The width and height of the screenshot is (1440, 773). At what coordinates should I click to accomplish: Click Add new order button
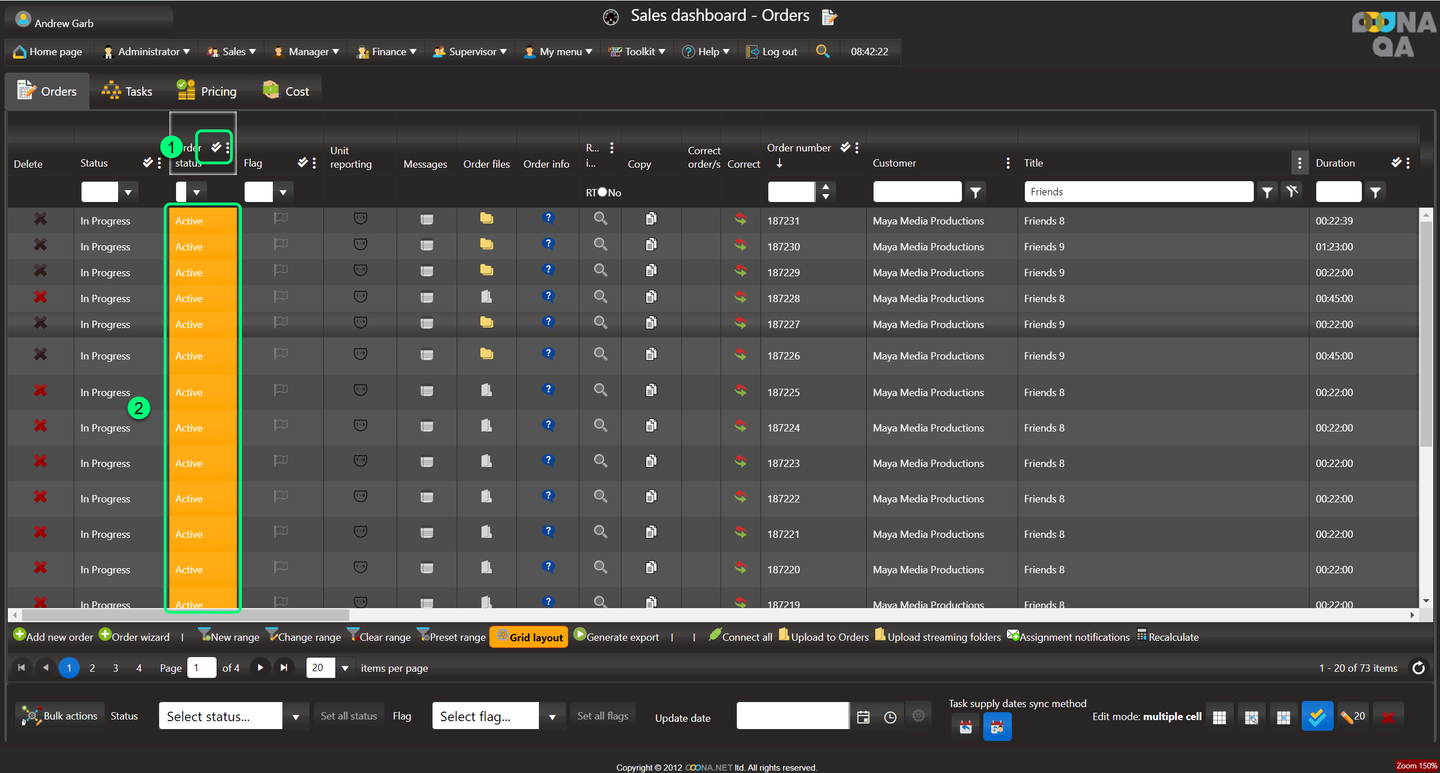[x=53, y=637]
